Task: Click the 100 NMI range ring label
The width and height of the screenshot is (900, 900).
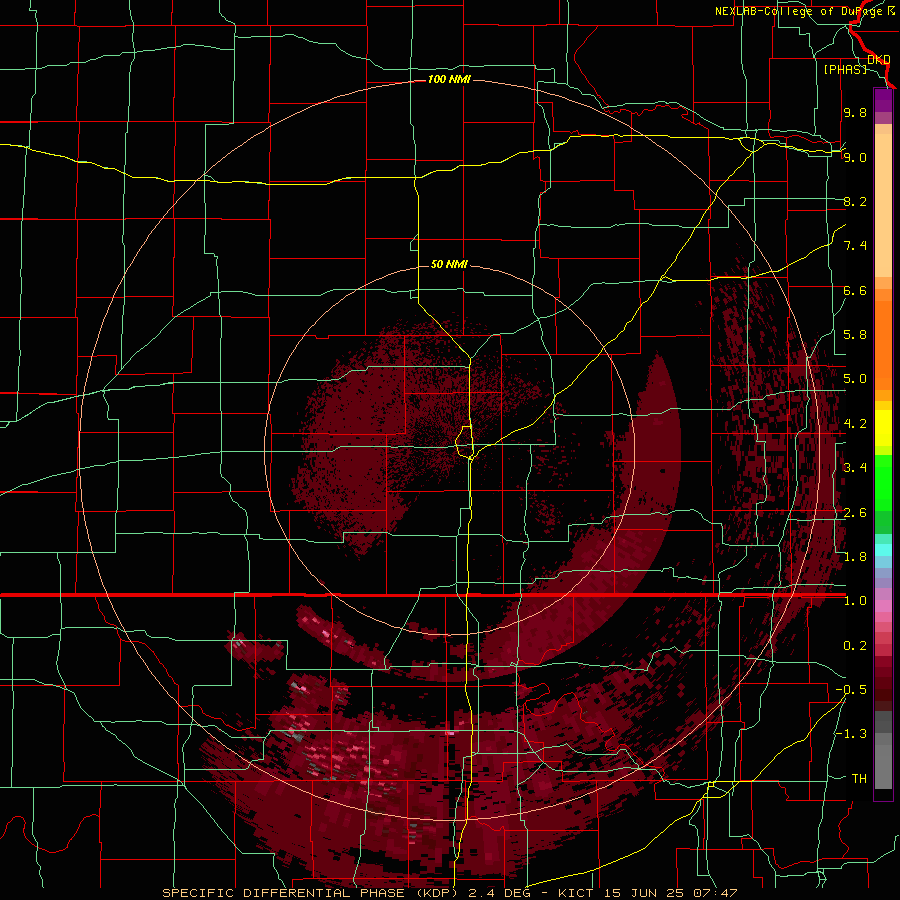Action: pyautogui.click(x=449, y=79)
